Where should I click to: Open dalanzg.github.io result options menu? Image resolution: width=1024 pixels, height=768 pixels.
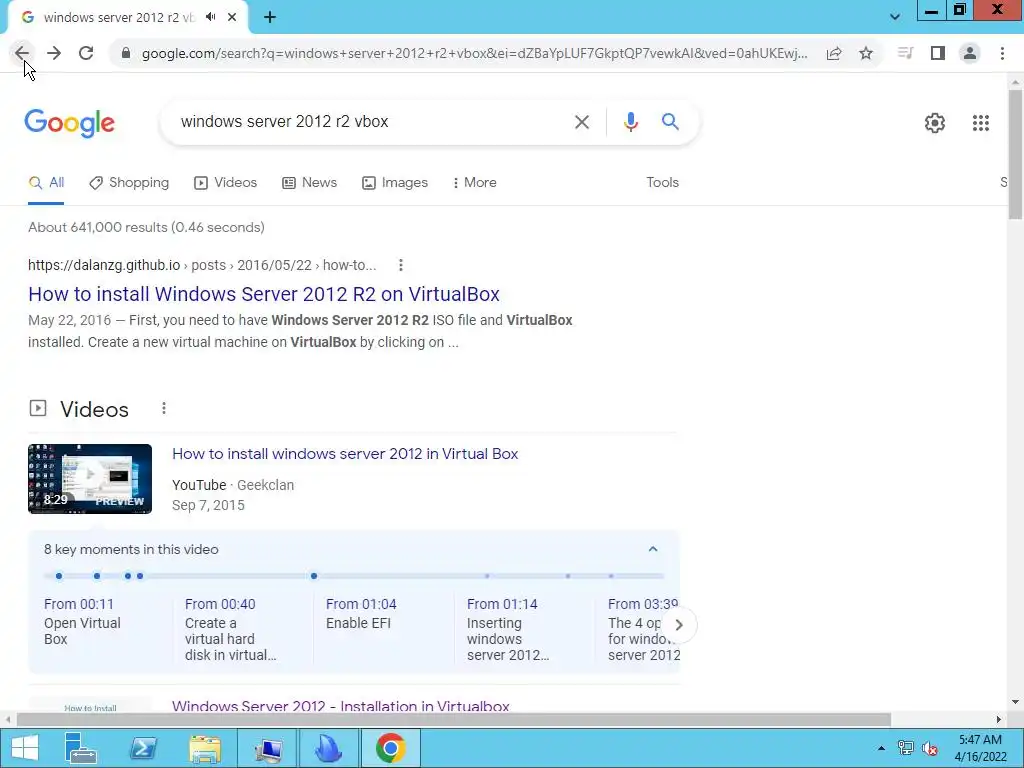click(x=401, y=265)
